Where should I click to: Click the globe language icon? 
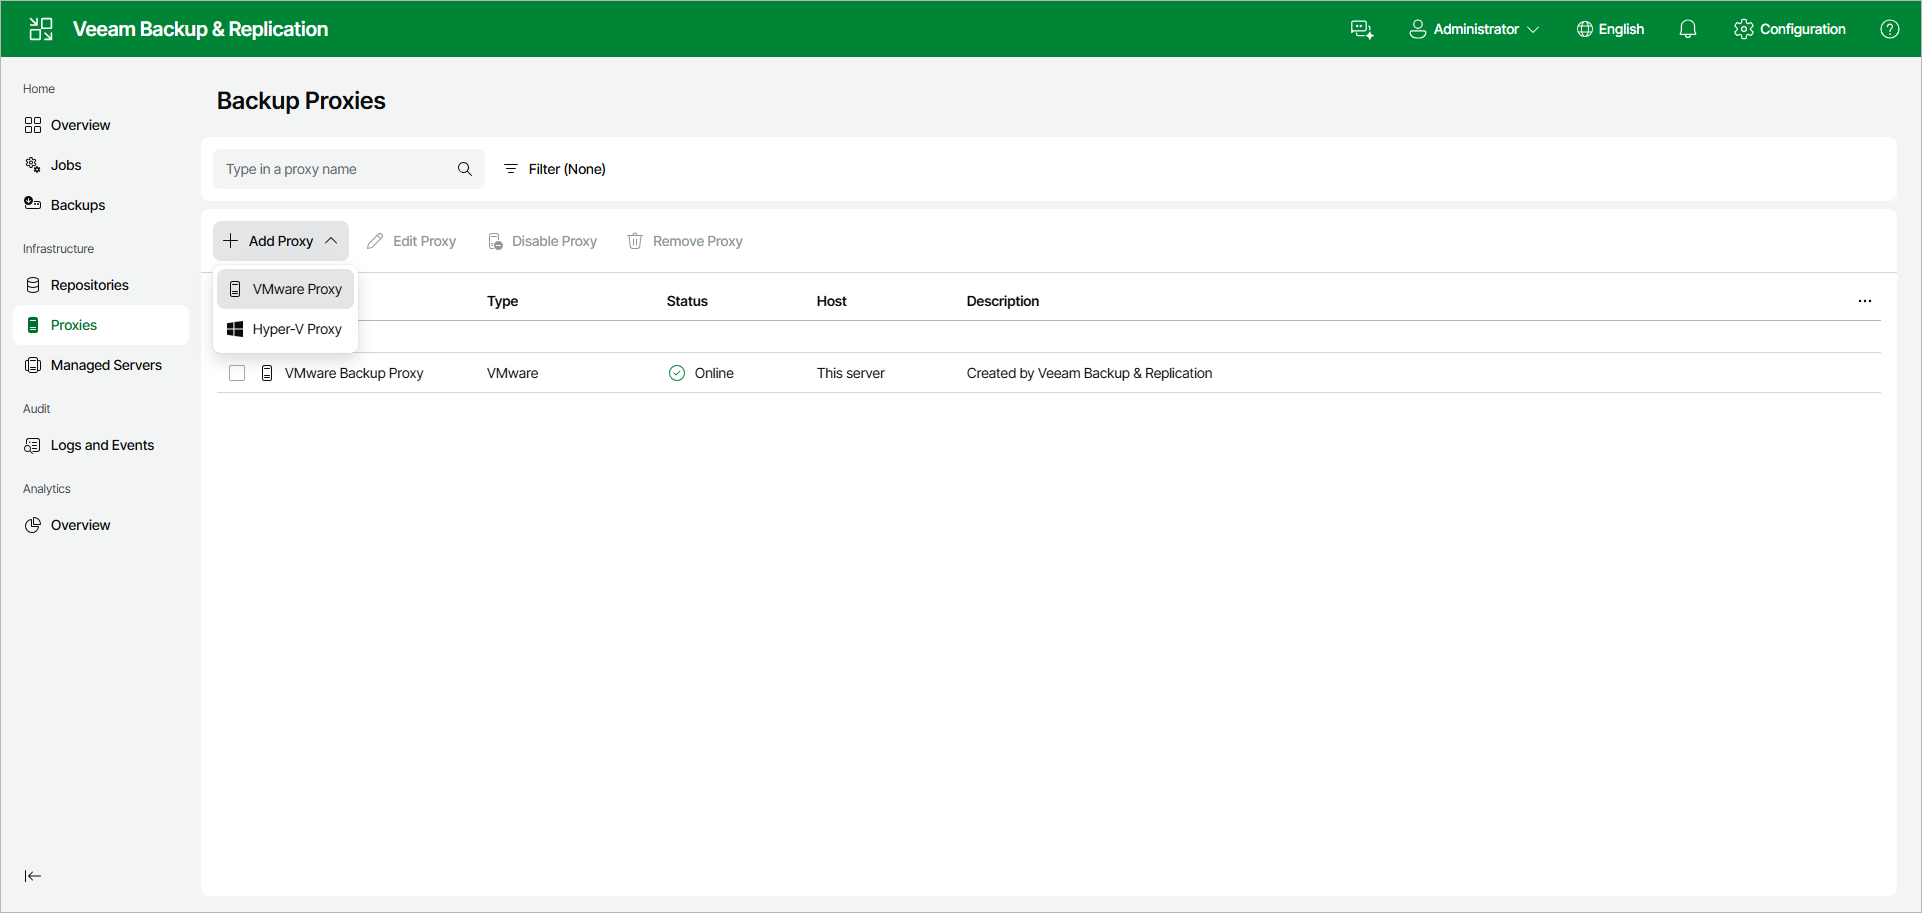coord(1585,29)
